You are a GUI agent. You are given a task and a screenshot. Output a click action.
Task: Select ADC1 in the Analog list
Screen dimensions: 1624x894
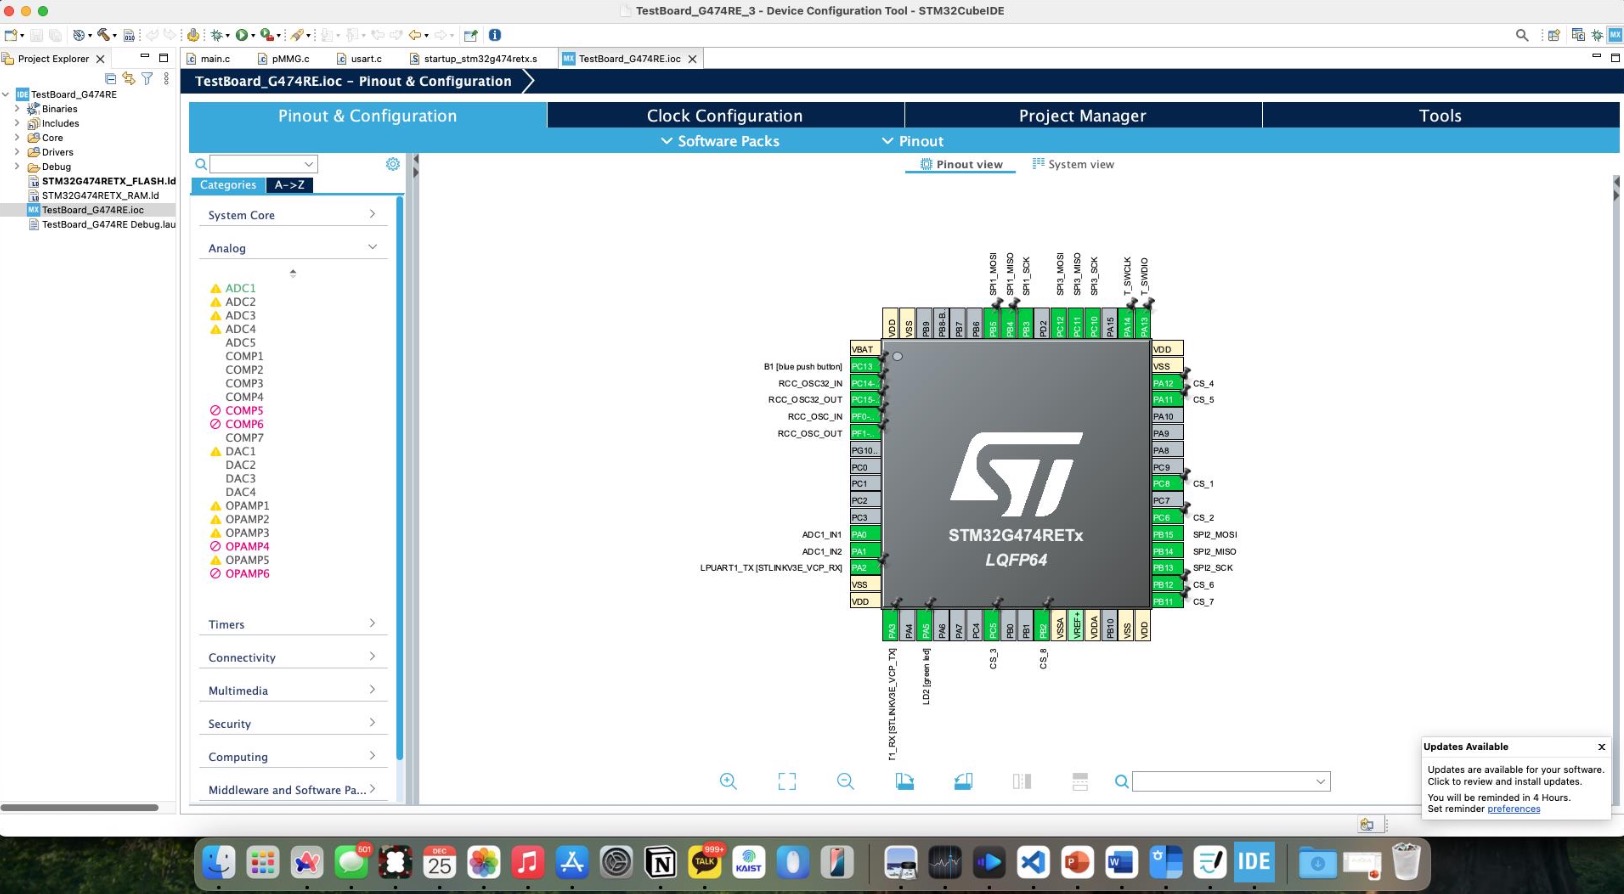tap(240, 288)
